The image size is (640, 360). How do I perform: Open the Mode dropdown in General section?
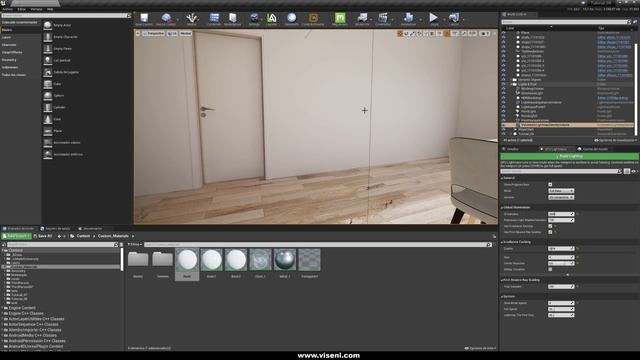(561, 191)
